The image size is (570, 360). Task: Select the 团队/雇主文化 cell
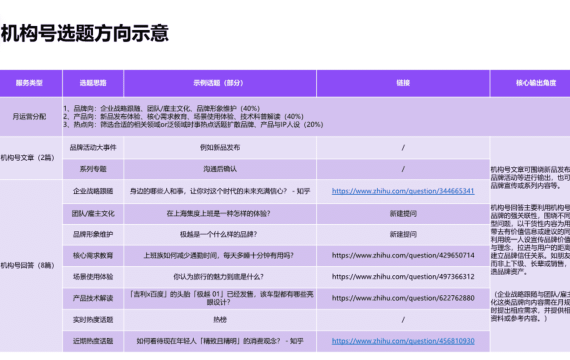(93, 213)
